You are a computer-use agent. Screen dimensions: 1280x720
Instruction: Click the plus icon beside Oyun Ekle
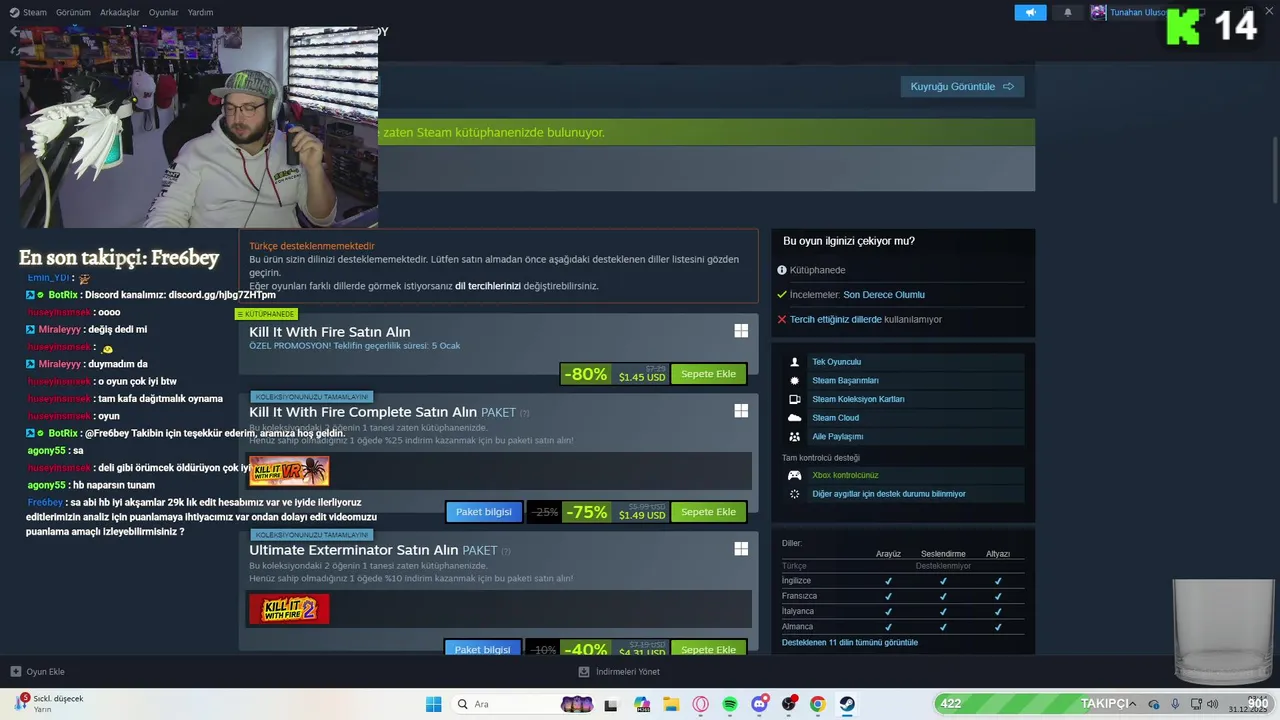(15, 672)
